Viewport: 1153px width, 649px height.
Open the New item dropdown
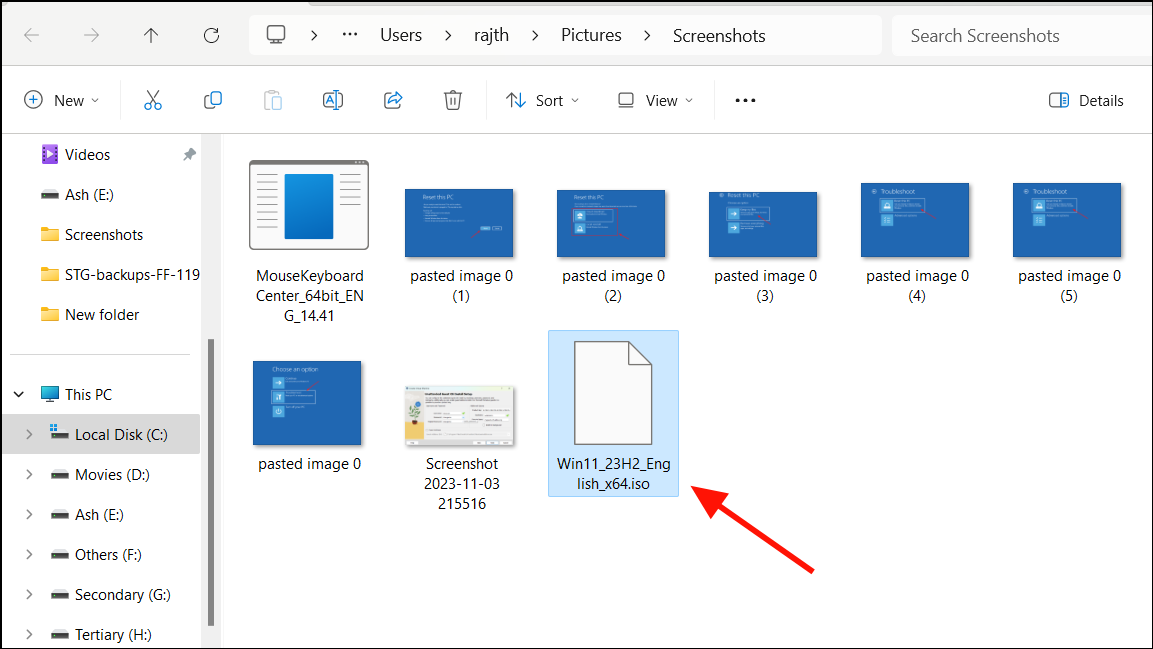tap(62, 101)
